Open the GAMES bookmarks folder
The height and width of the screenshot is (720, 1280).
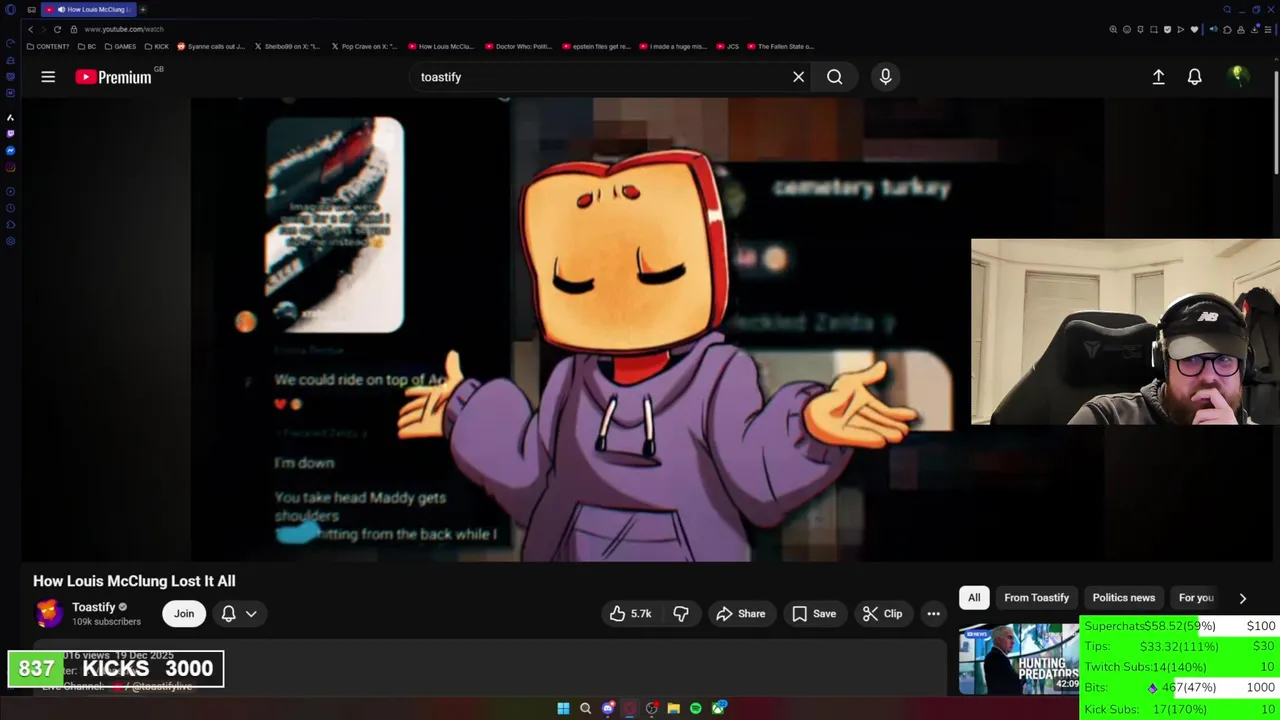[119, 46]
